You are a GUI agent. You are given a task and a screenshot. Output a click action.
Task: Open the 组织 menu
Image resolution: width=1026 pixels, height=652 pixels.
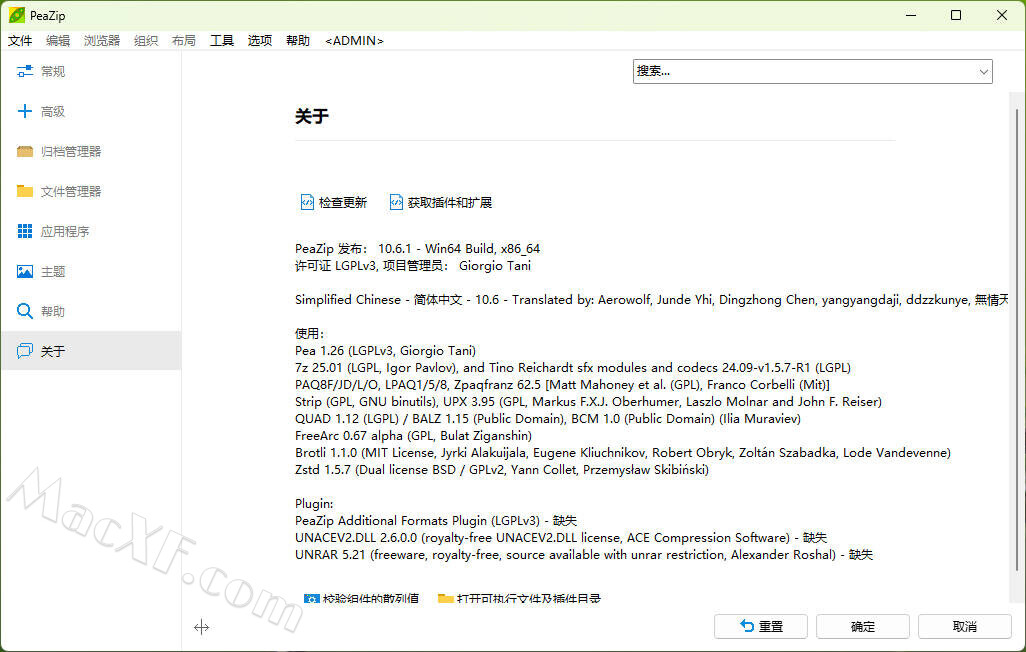pyautogui.click(x=146, y=41)
